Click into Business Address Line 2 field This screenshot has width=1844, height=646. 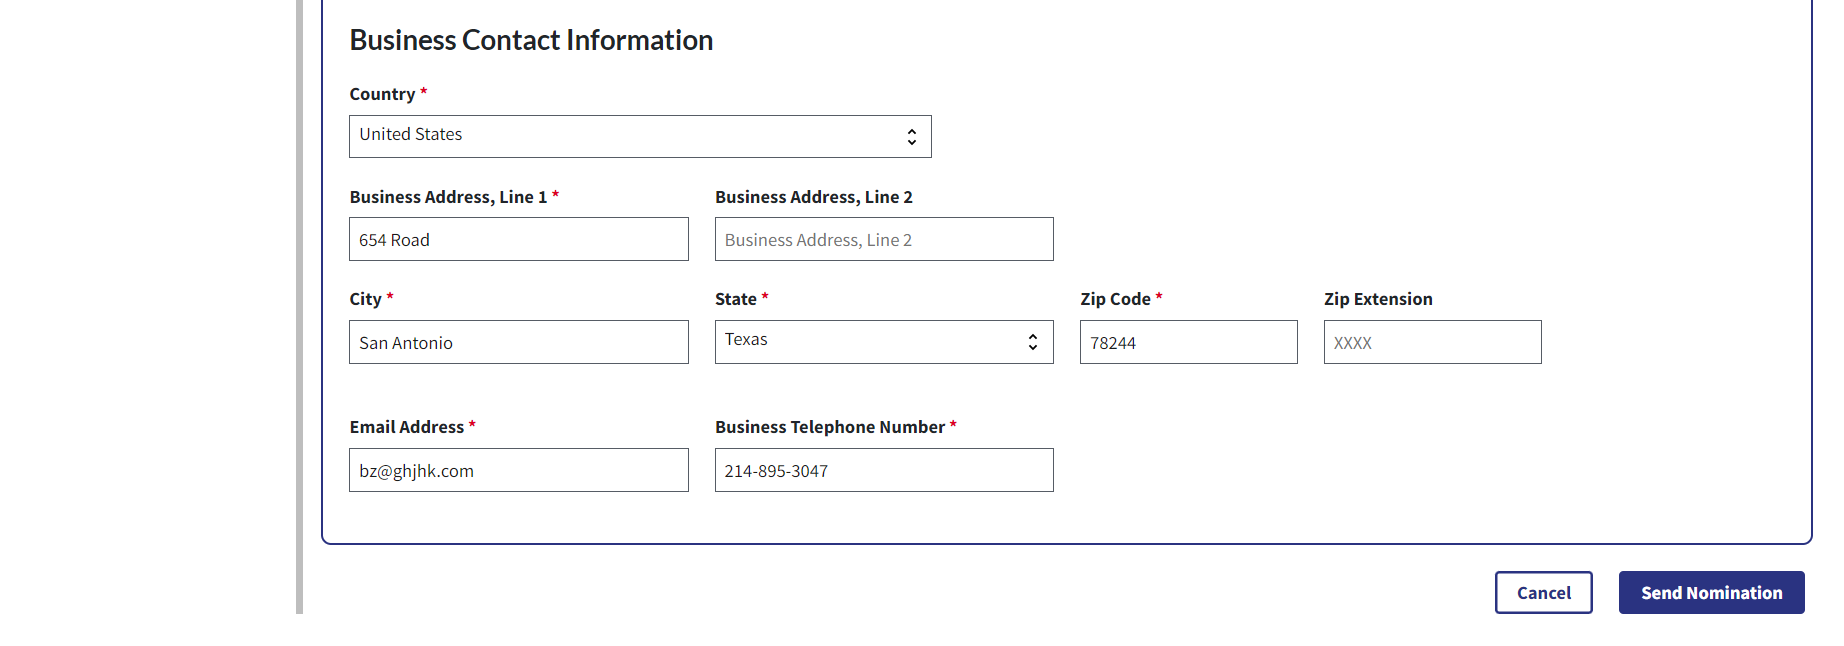tap(884, 240)
